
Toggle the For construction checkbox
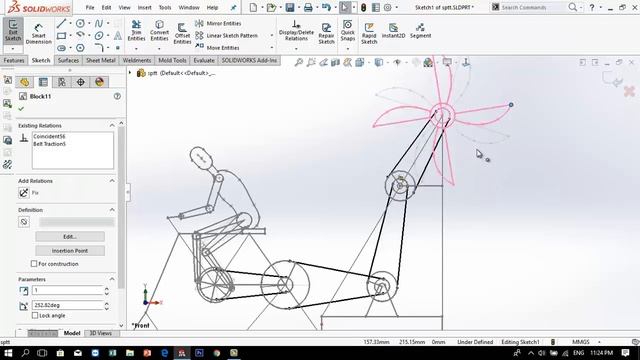(x=34, y=264)
